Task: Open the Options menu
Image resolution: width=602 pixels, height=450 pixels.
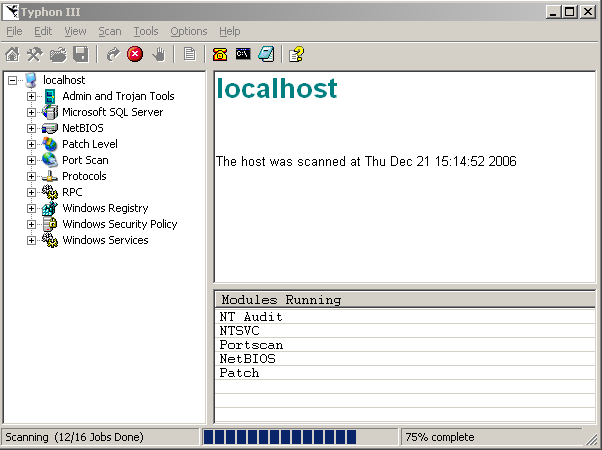Action: tap(189, 32)
